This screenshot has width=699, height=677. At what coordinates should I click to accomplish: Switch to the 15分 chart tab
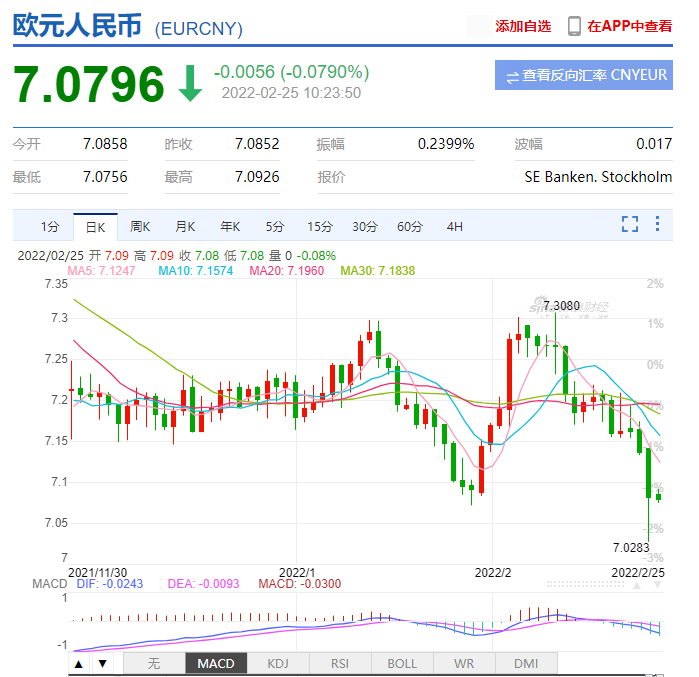coord(320,227)
